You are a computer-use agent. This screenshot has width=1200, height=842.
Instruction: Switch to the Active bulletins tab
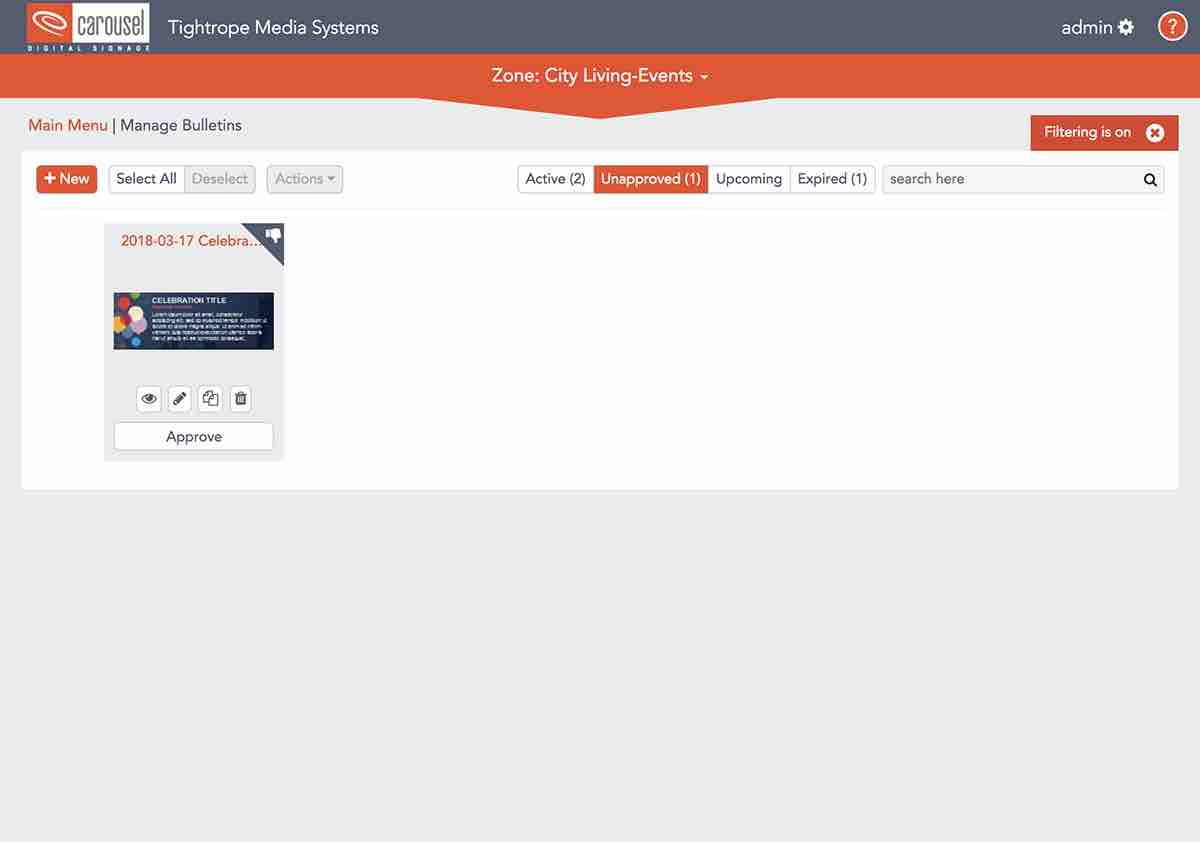tap(554, 178)
